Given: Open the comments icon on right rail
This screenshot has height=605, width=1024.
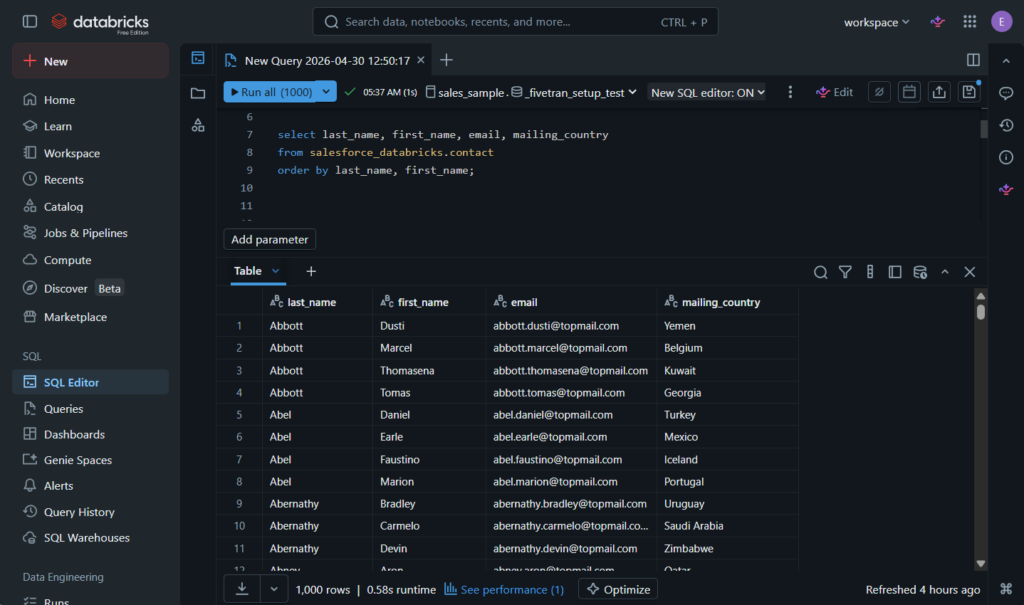Looking at the screenshot, I should [x=1006, y=93].
